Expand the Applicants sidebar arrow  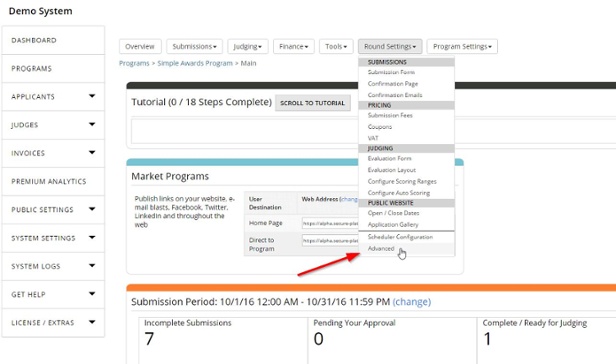point(92,96)
